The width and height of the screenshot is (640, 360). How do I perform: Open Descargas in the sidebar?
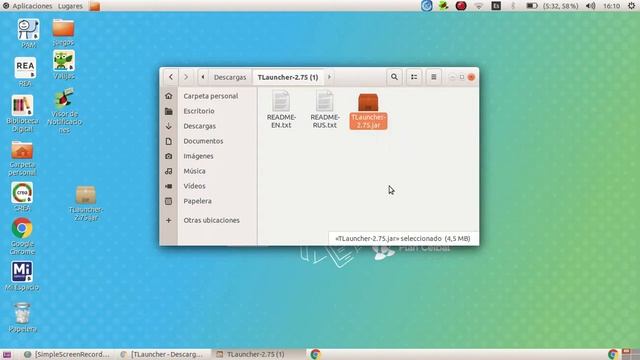200,126
